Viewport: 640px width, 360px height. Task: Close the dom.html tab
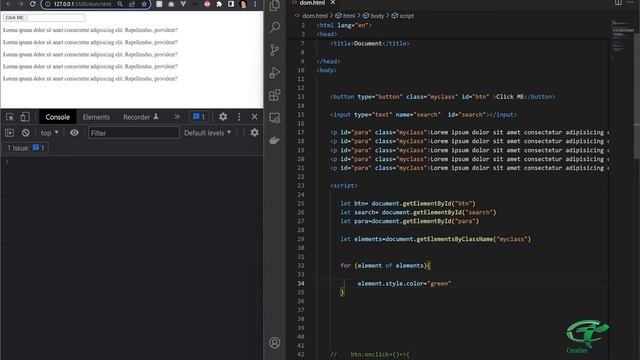(333, 2)
